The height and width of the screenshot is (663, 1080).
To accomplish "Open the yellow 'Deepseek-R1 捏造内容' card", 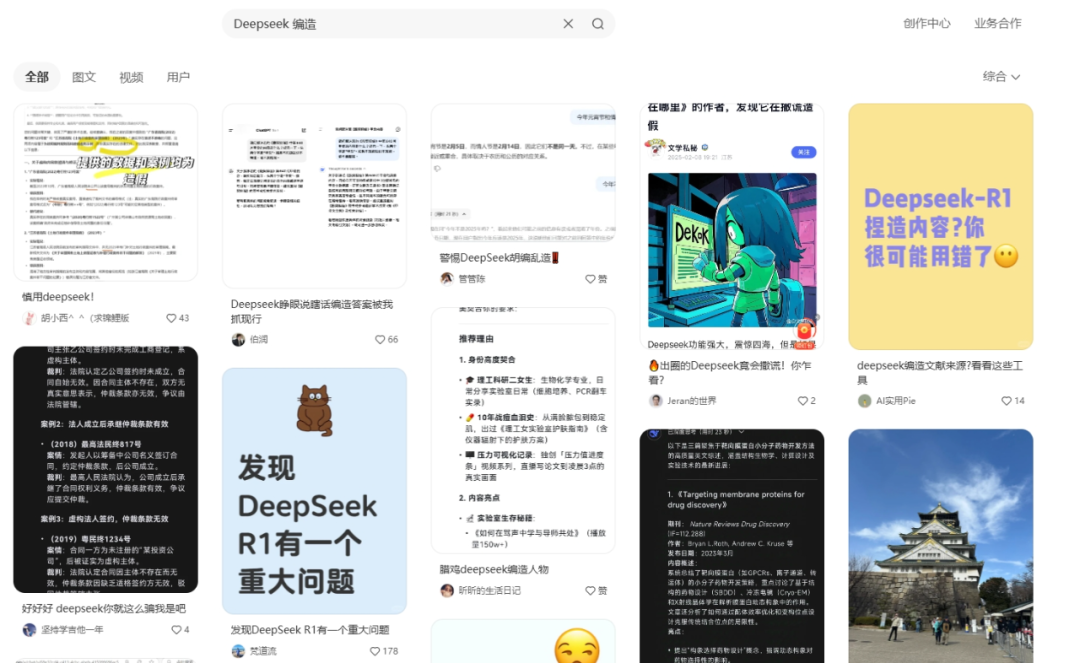I will 940,227.
